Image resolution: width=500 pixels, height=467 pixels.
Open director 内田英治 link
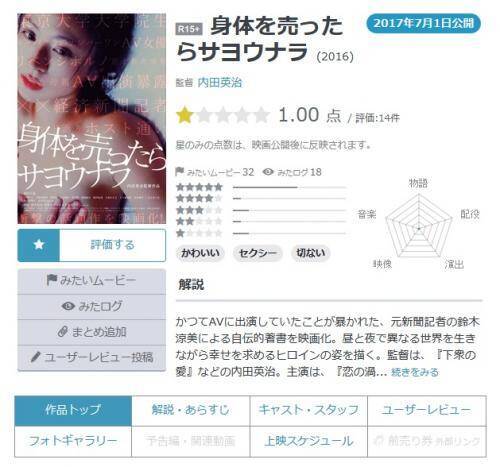tap(220, 83)
